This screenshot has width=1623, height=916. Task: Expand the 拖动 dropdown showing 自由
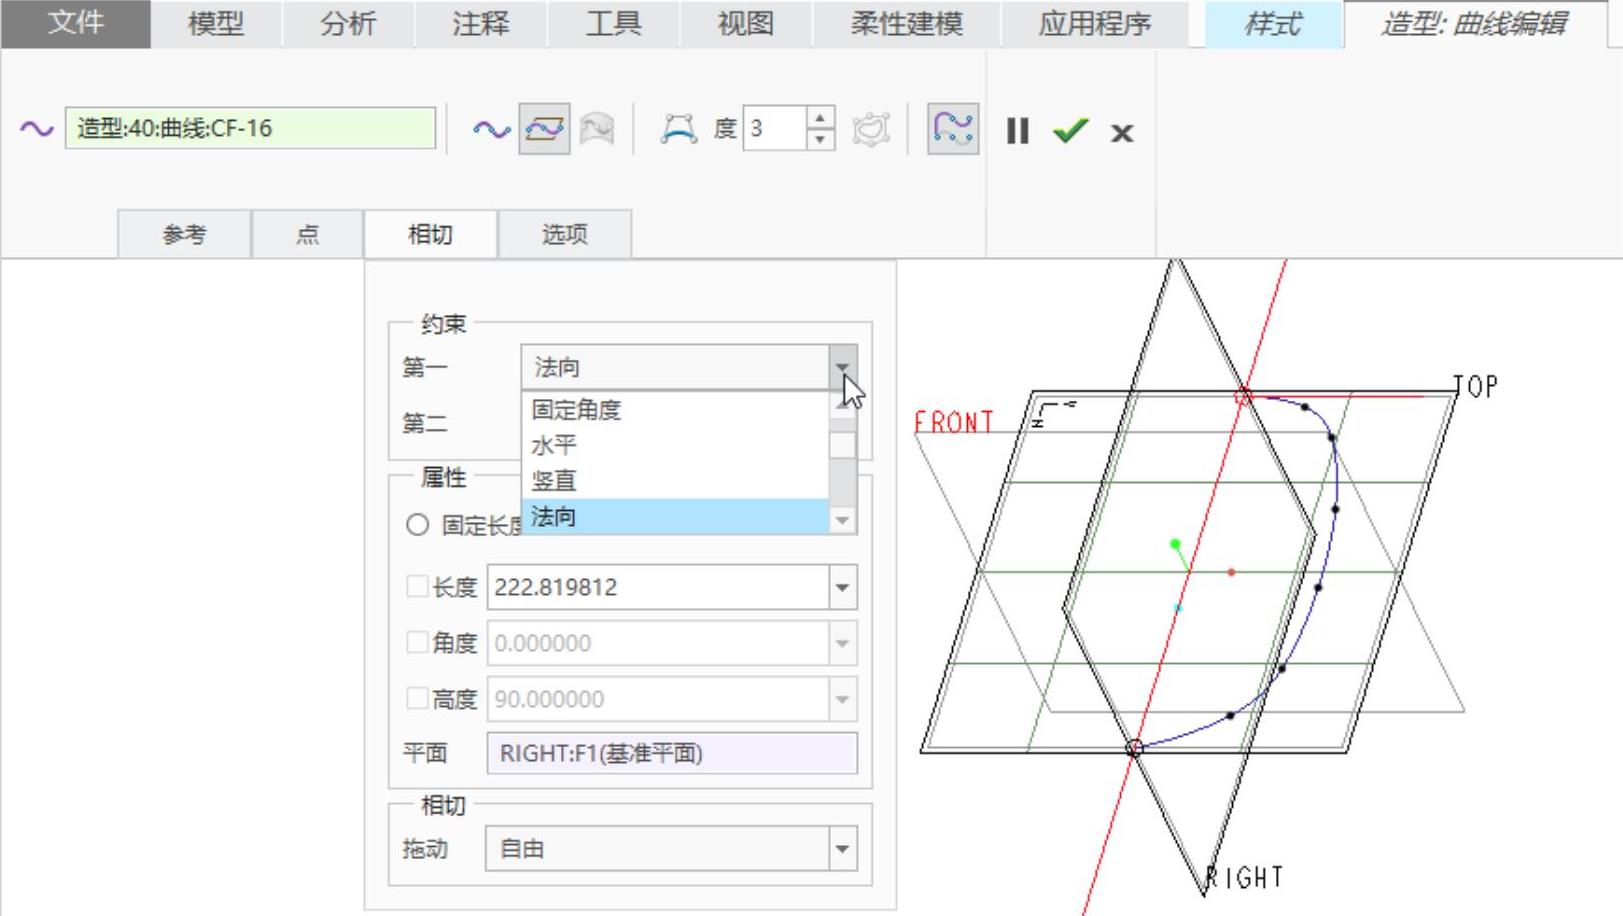tap(842, 849)
